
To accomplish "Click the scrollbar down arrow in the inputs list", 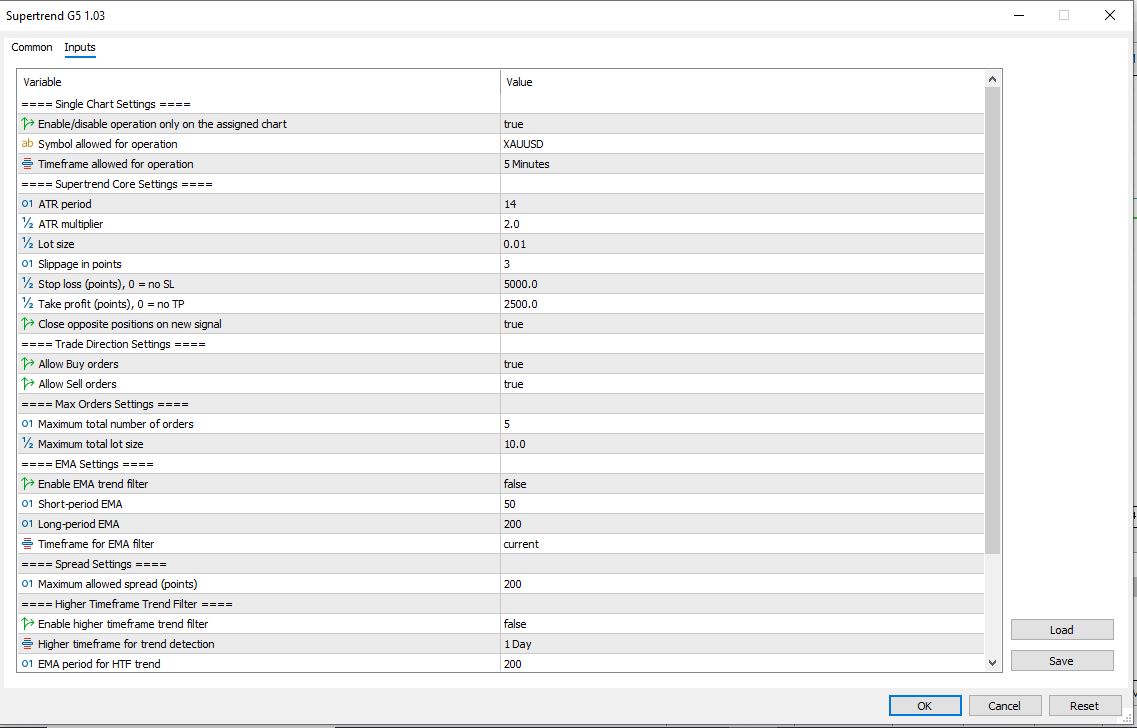I will 992,662.
